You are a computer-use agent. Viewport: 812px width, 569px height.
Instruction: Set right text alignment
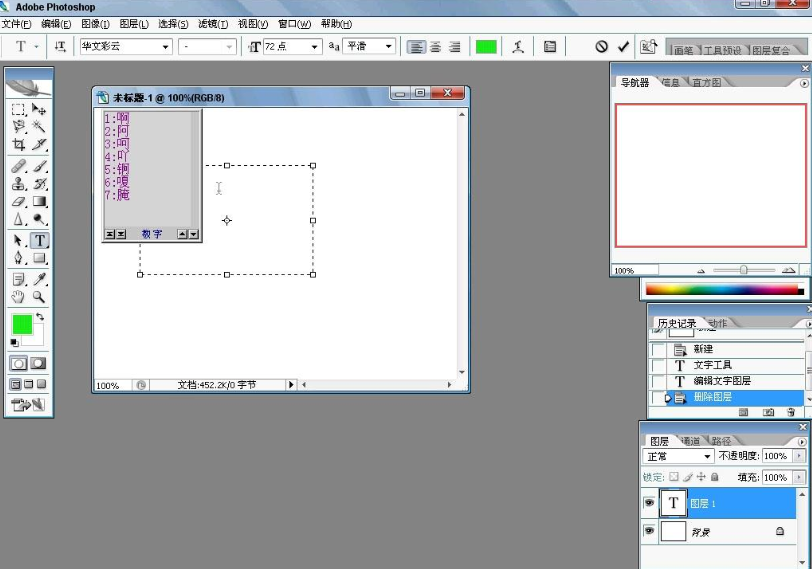point(454,47)
